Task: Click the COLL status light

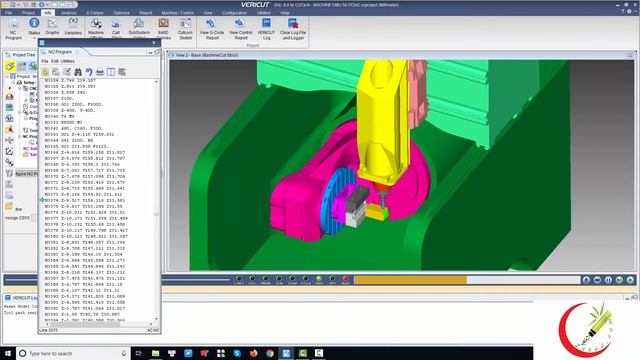Action: pyautogui.click(x=253, y=280)
